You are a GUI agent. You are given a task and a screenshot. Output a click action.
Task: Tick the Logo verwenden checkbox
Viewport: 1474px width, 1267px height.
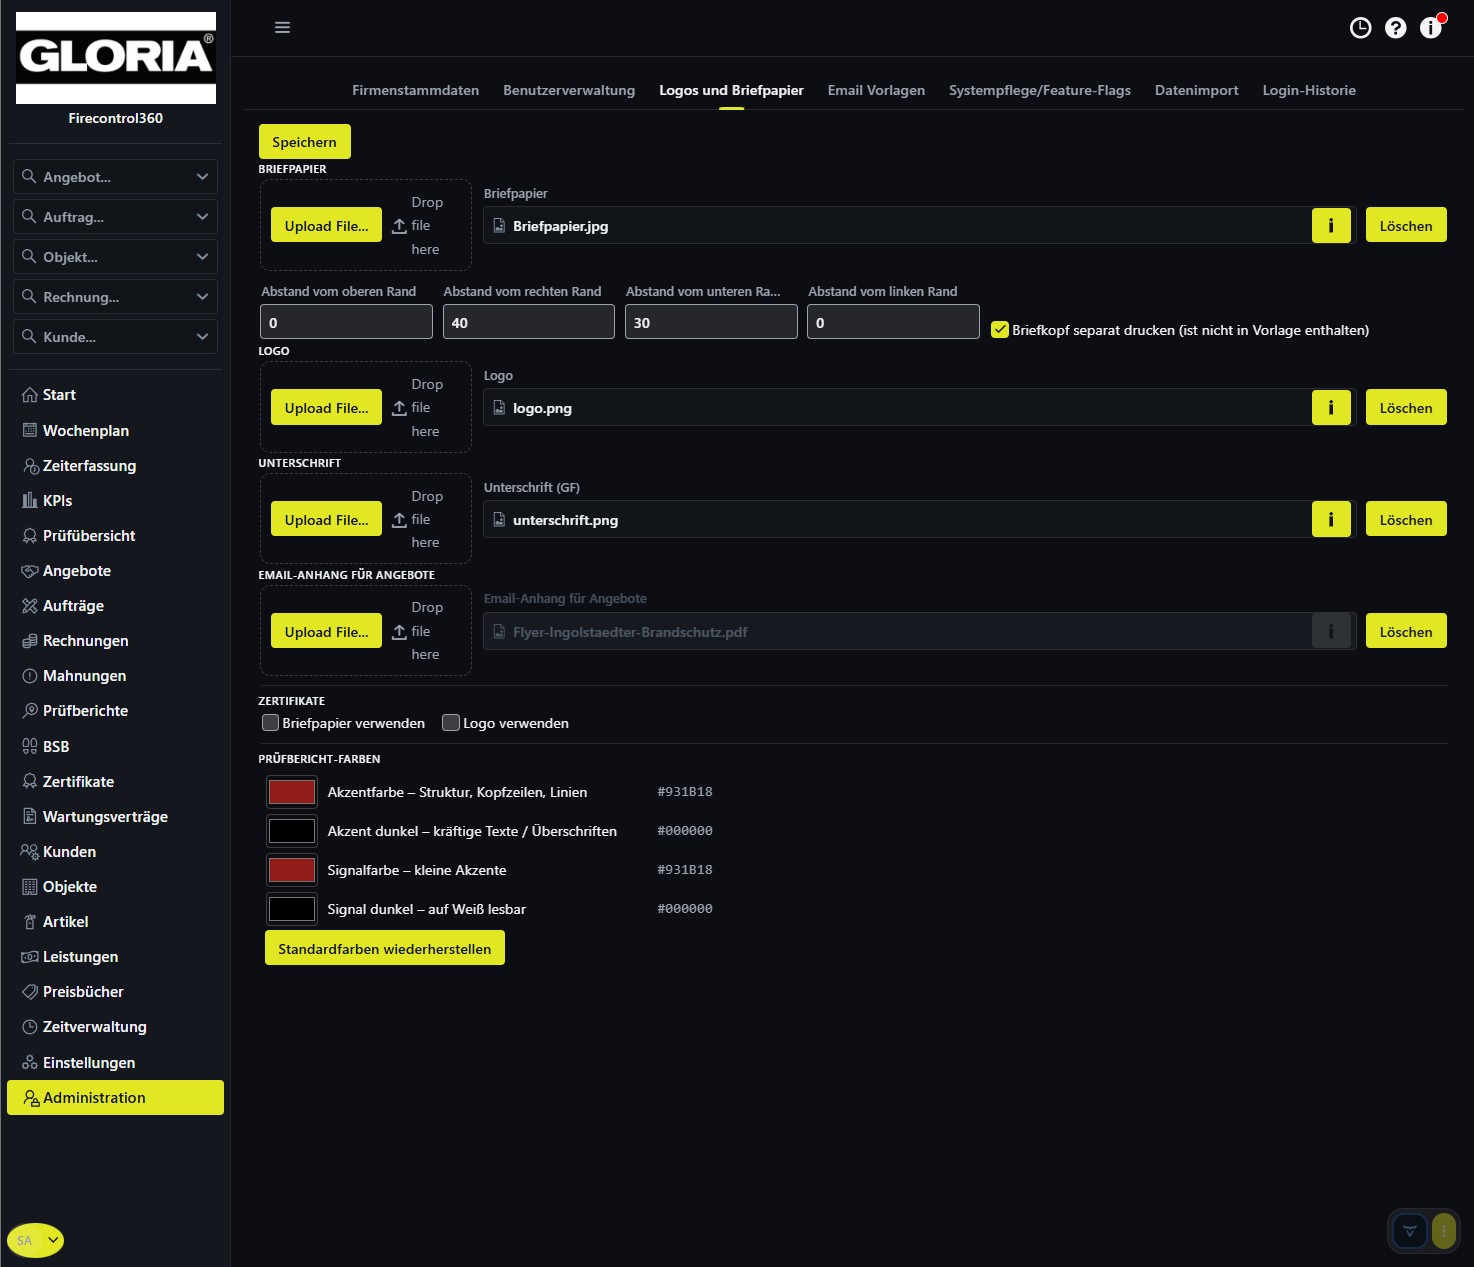pyautogui.click(x=451, y=723)
